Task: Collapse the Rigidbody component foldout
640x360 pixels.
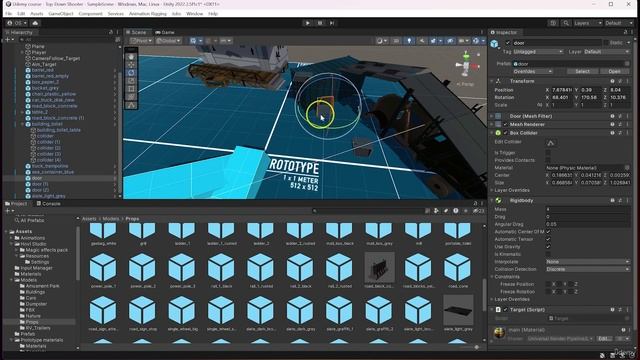Action: coord(492,201)
